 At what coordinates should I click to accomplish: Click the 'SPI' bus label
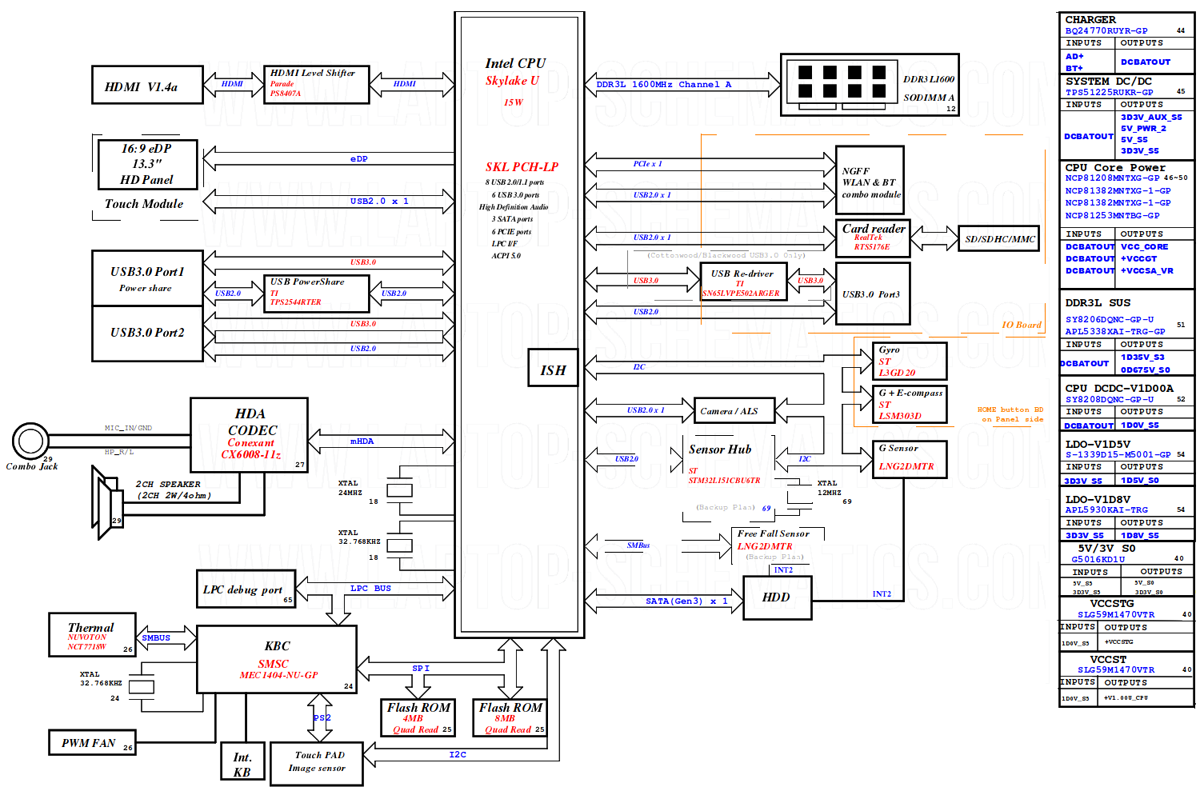tap(420, 667)
